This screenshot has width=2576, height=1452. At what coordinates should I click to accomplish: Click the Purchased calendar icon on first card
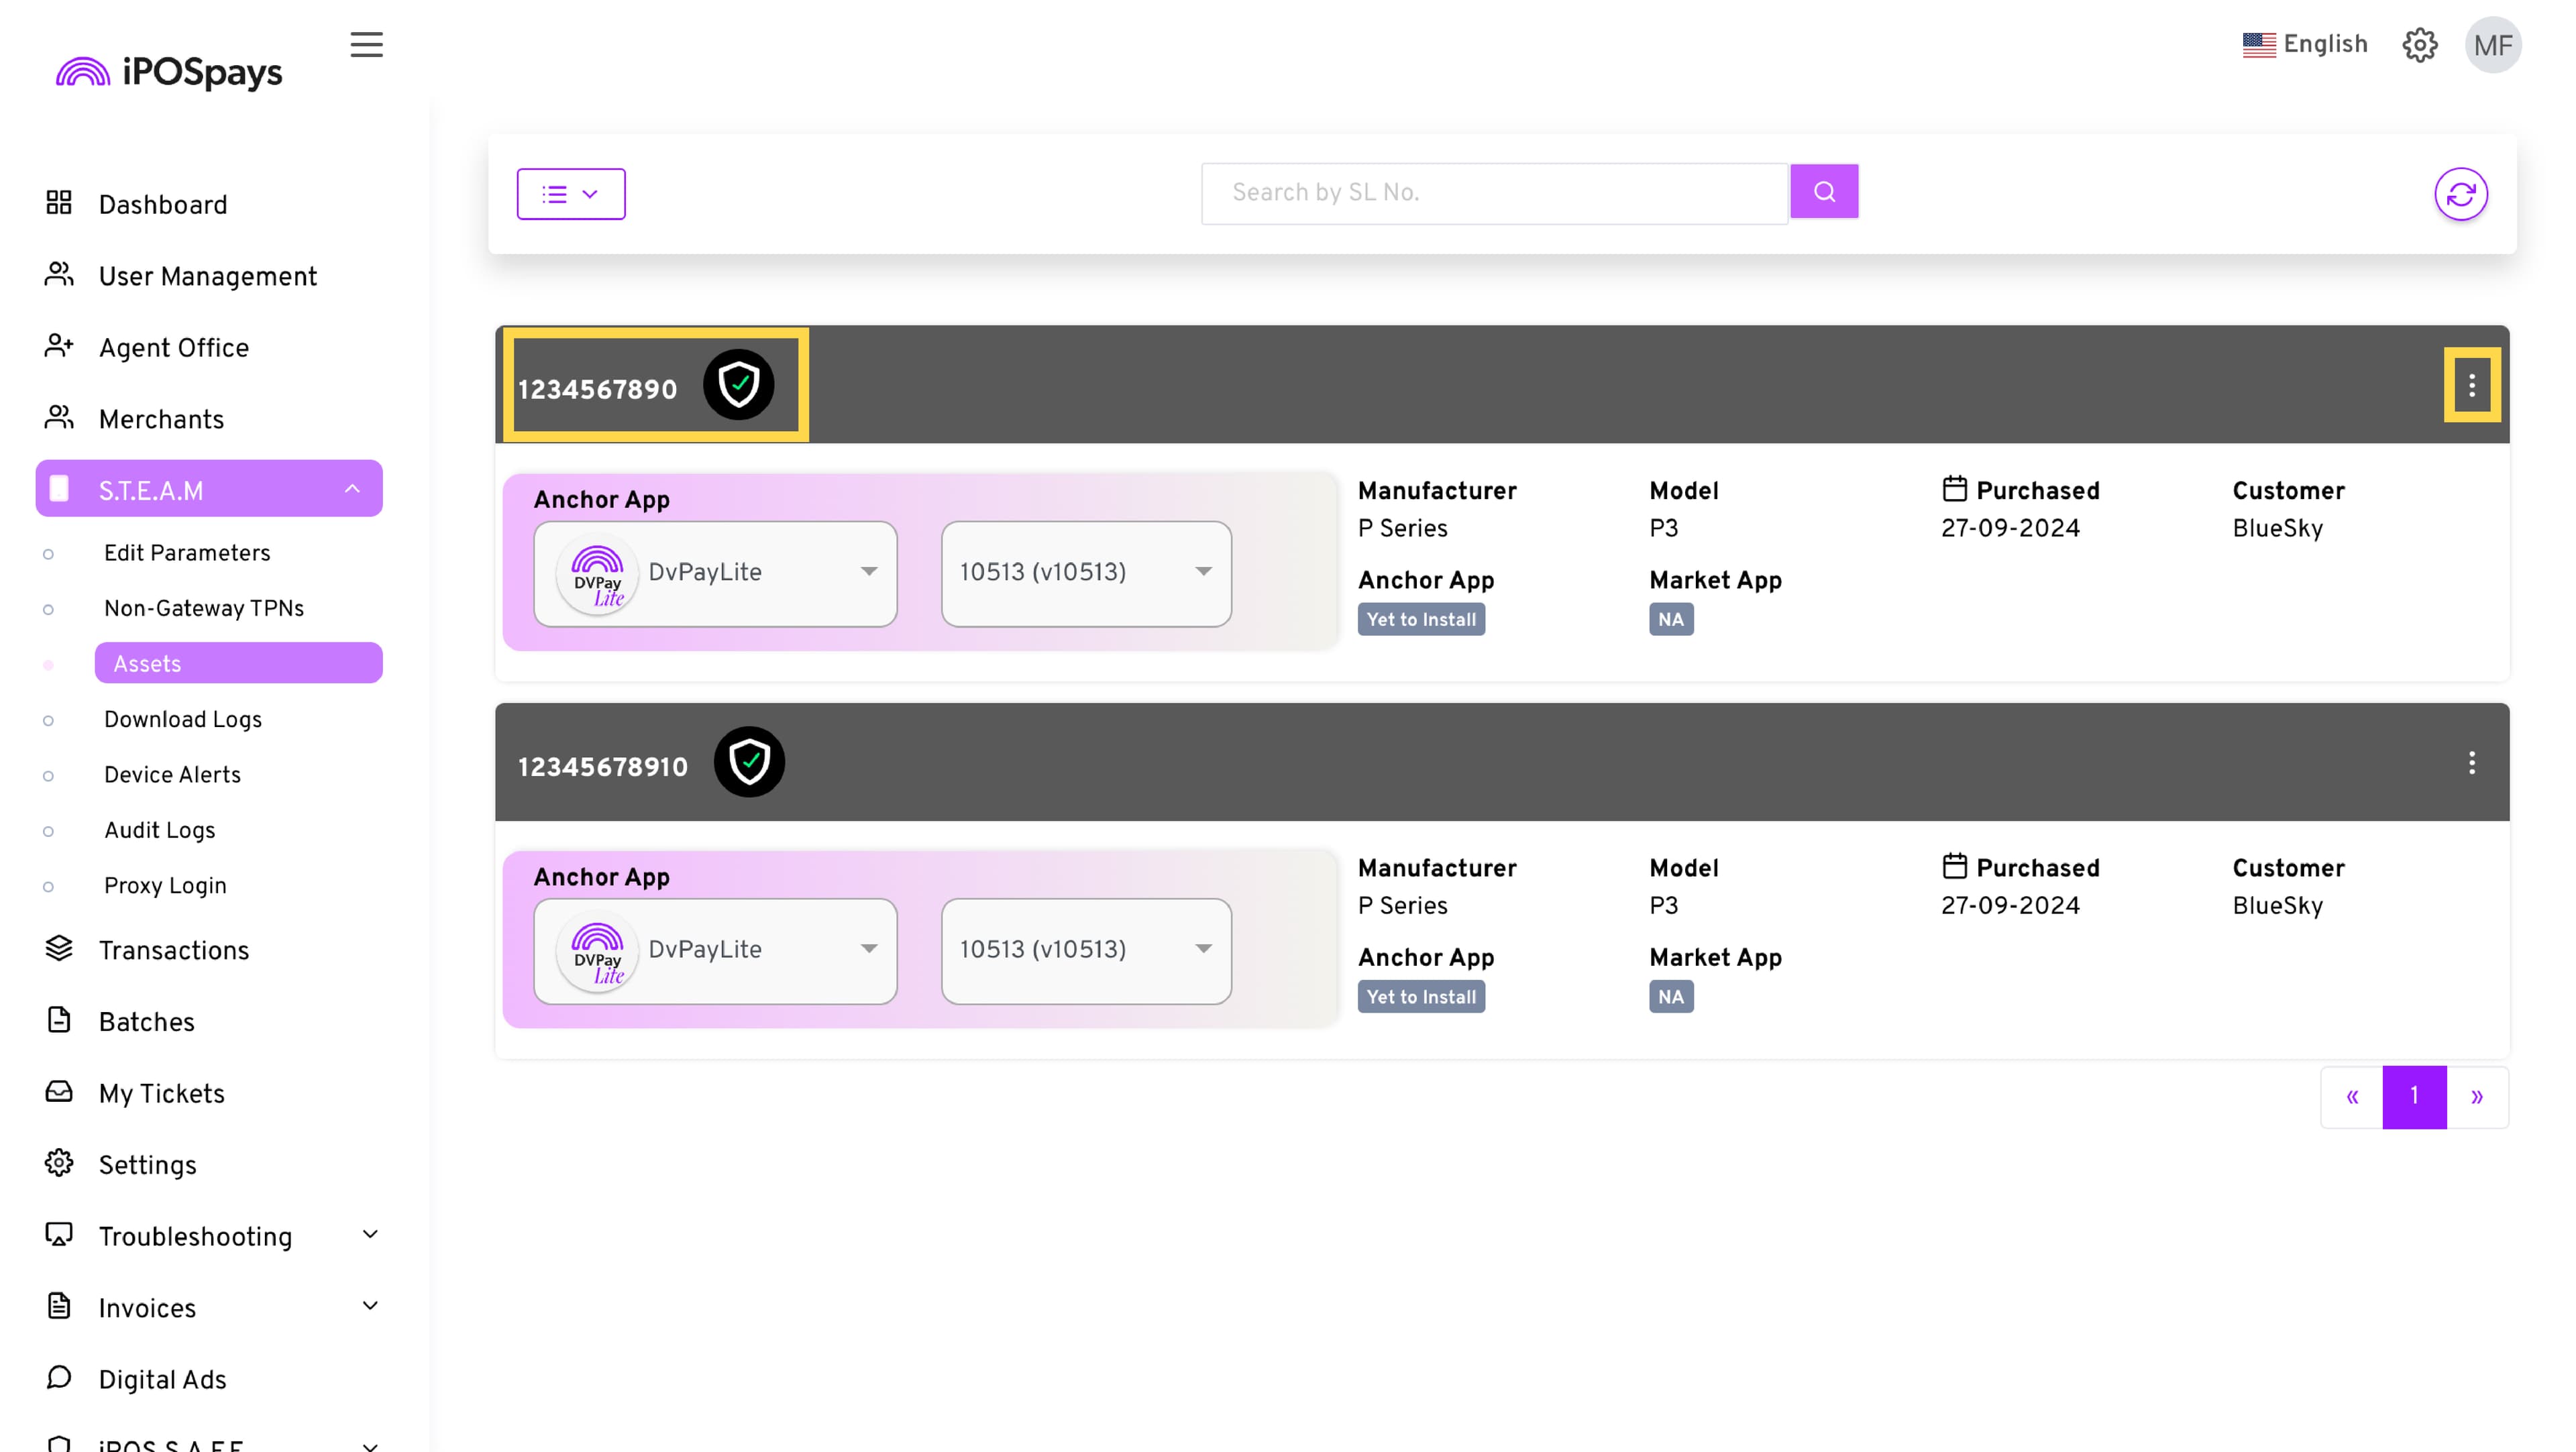pos(1954,489)
